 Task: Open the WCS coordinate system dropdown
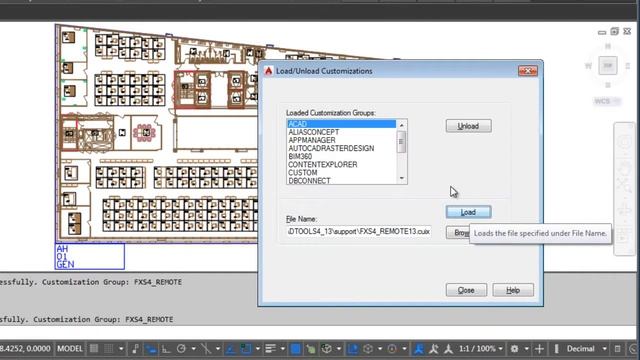click(607, 101)
